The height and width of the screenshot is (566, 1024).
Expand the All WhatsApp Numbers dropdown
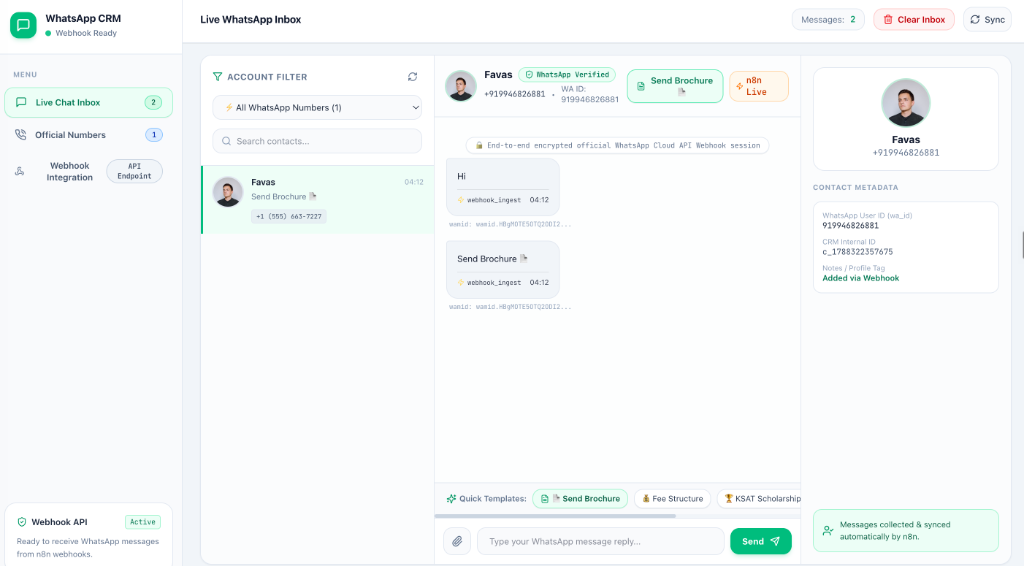tap(317, 108)
